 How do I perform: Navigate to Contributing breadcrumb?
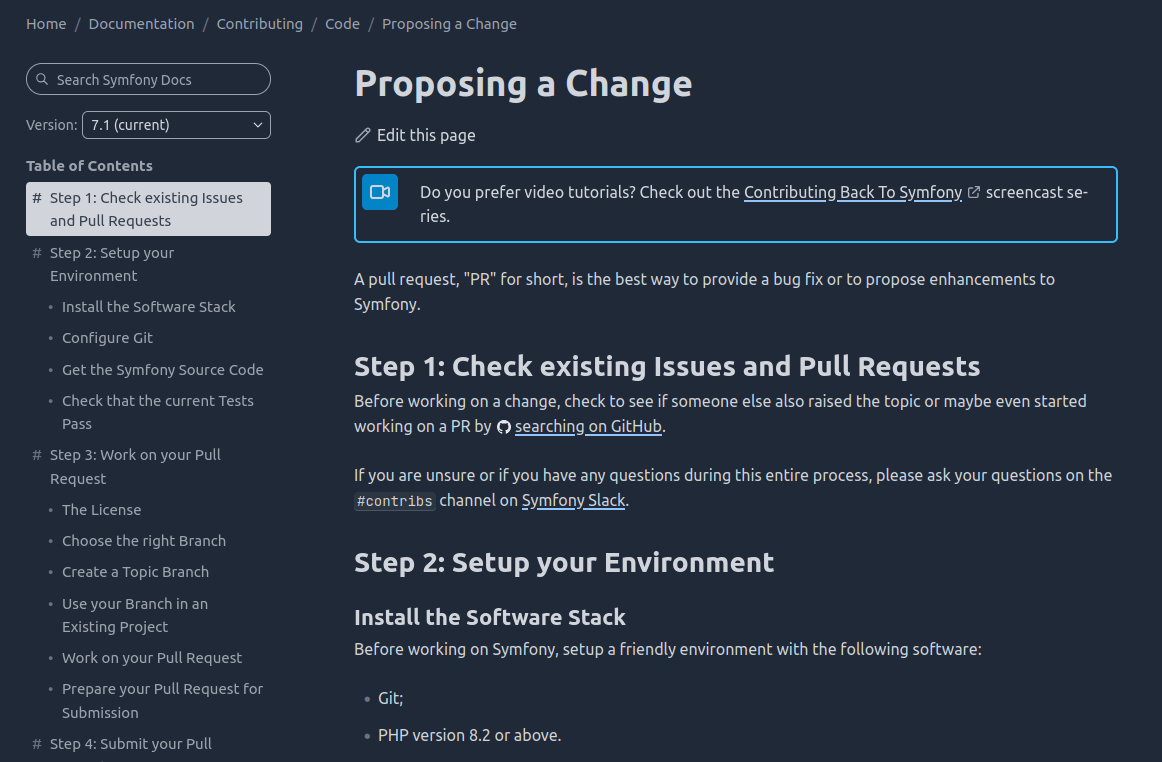259,24
